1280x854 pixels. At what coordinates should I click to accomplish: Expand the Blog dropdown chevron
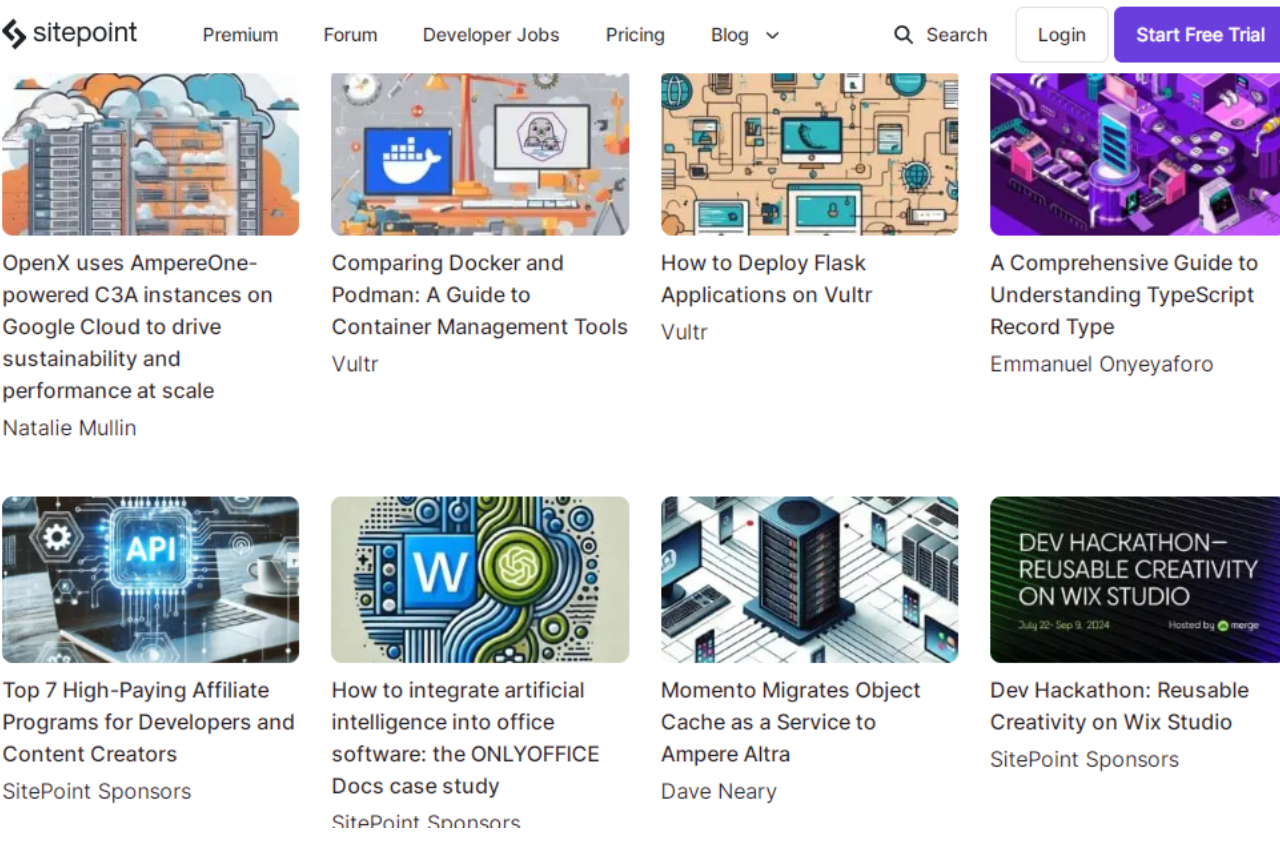pos(772,35)
